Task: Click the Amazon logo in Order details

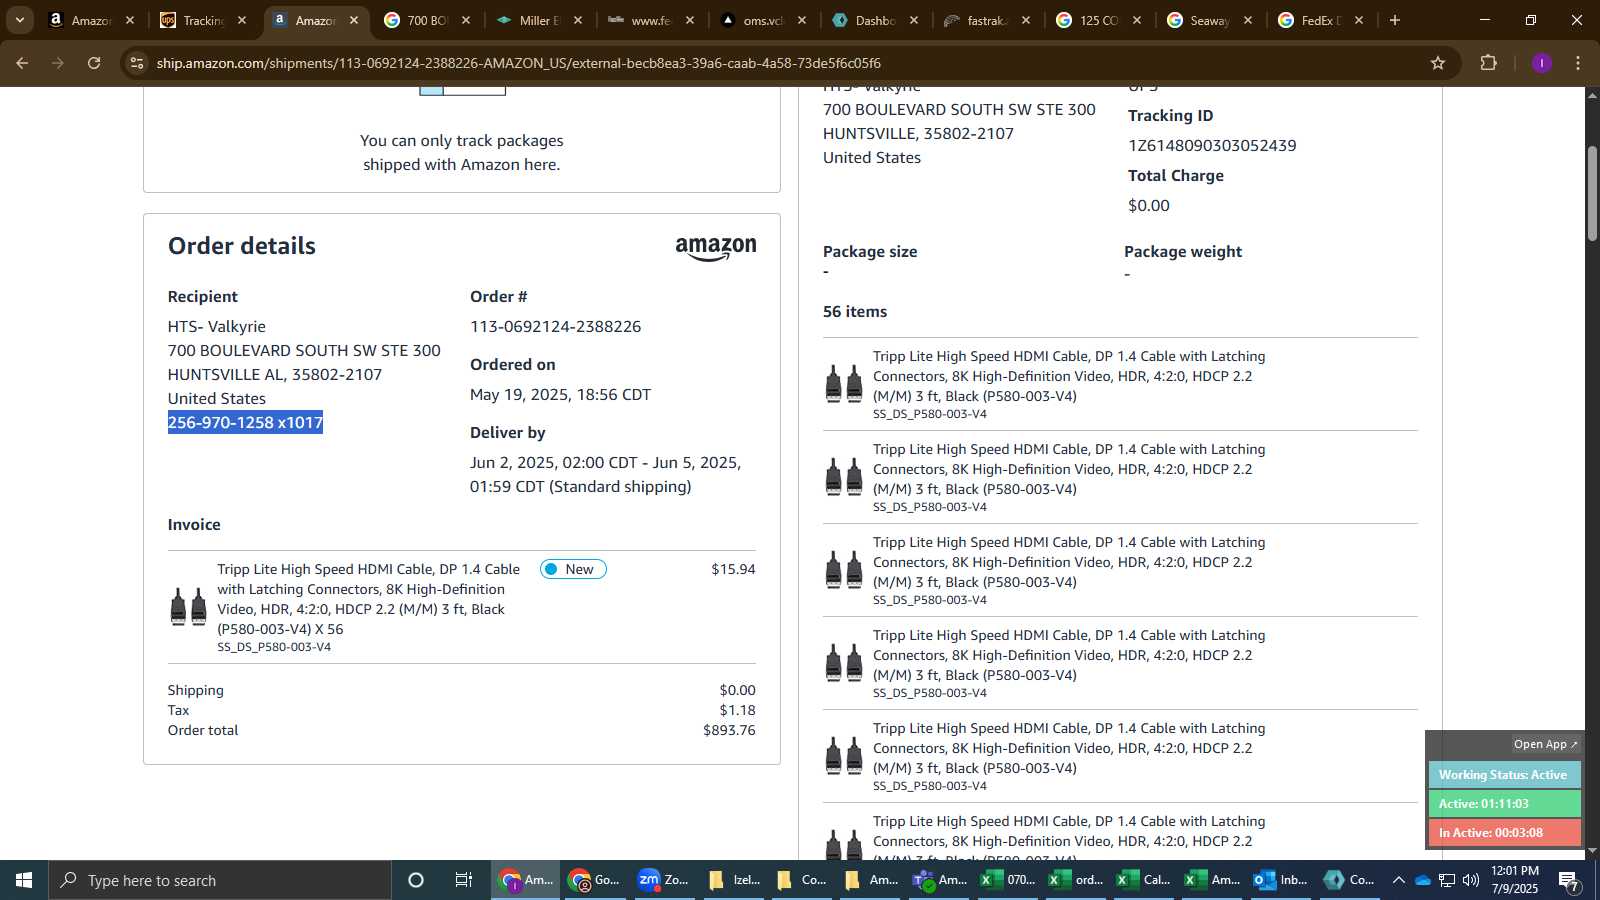Action: click(x=716, y=249)
